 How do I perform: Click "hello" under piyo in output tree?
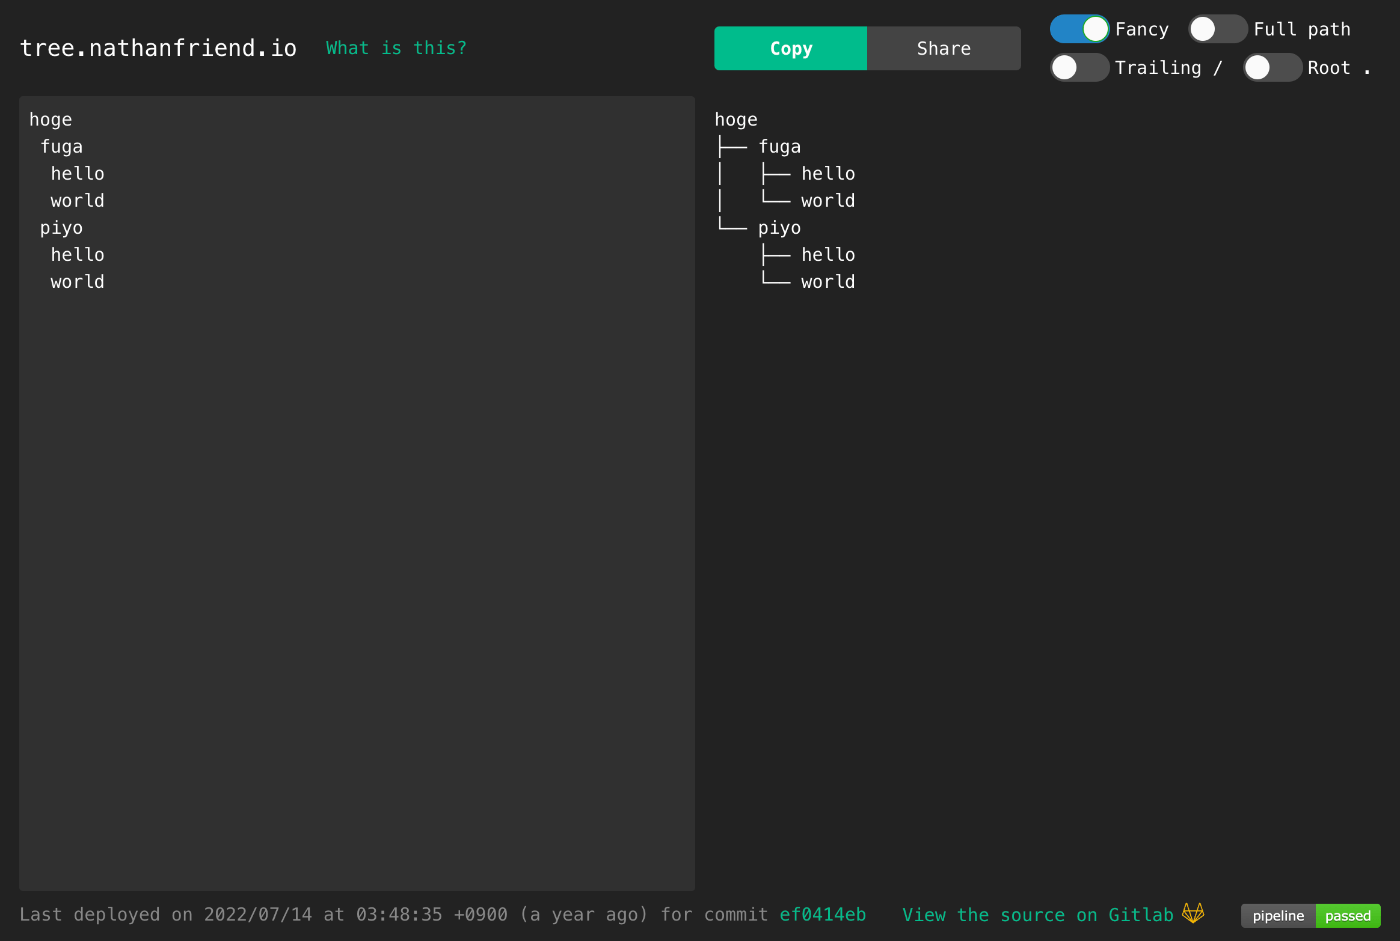point(828,254)
